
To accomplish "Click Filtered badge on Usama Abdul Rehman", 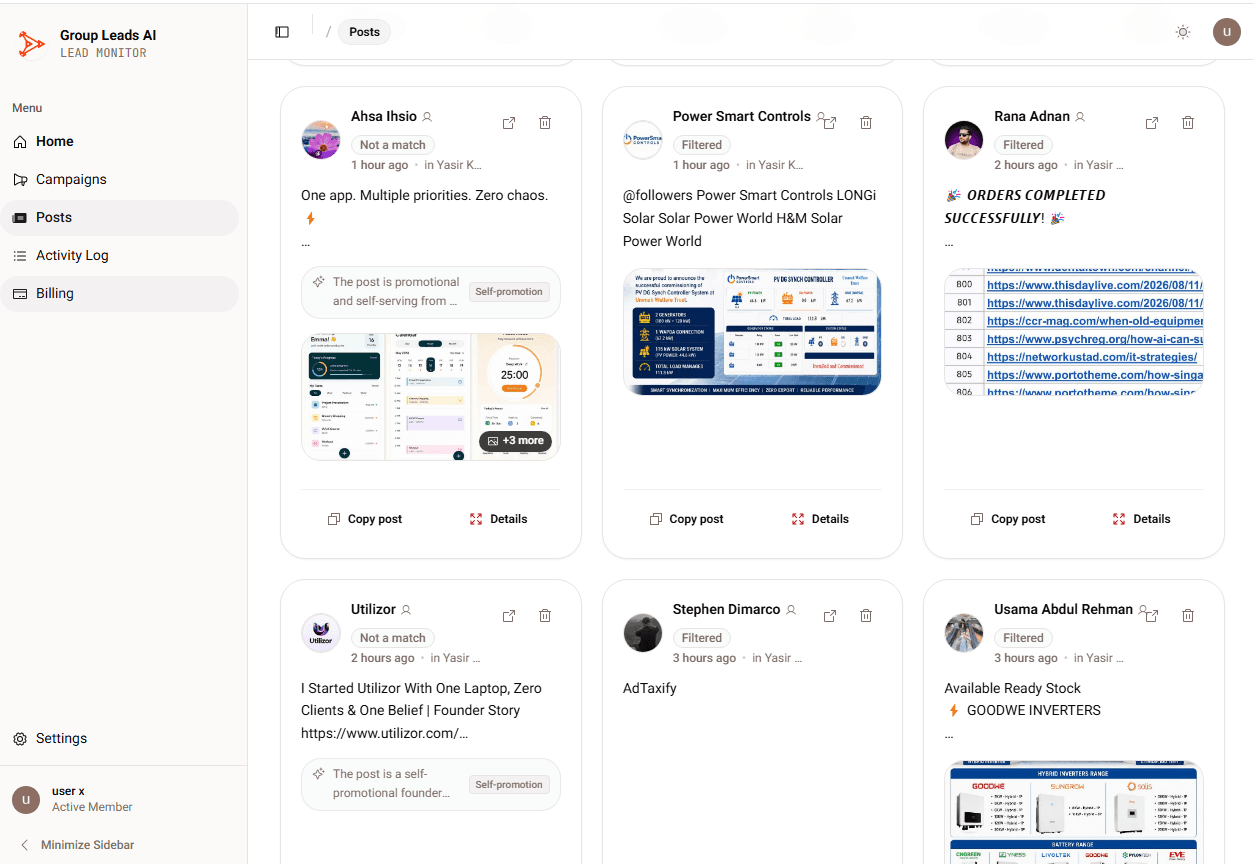I will pos(1023,638).
